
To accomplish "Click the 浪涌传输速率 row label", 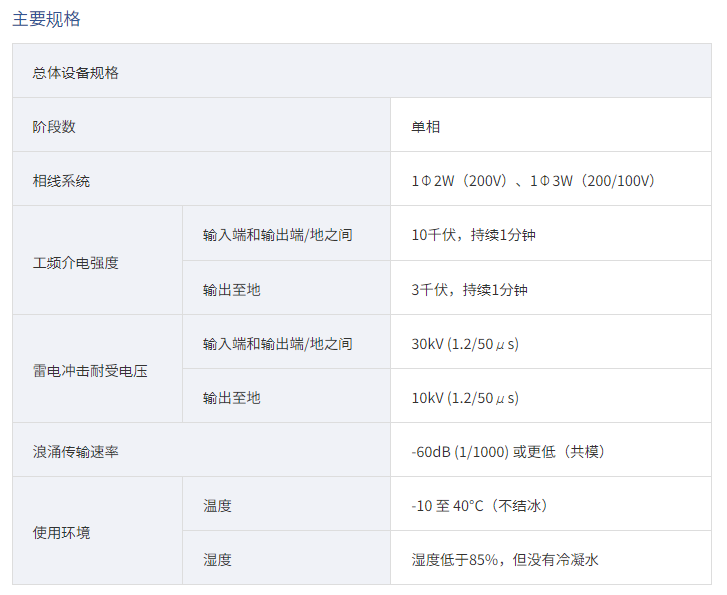I will [75, 452].
